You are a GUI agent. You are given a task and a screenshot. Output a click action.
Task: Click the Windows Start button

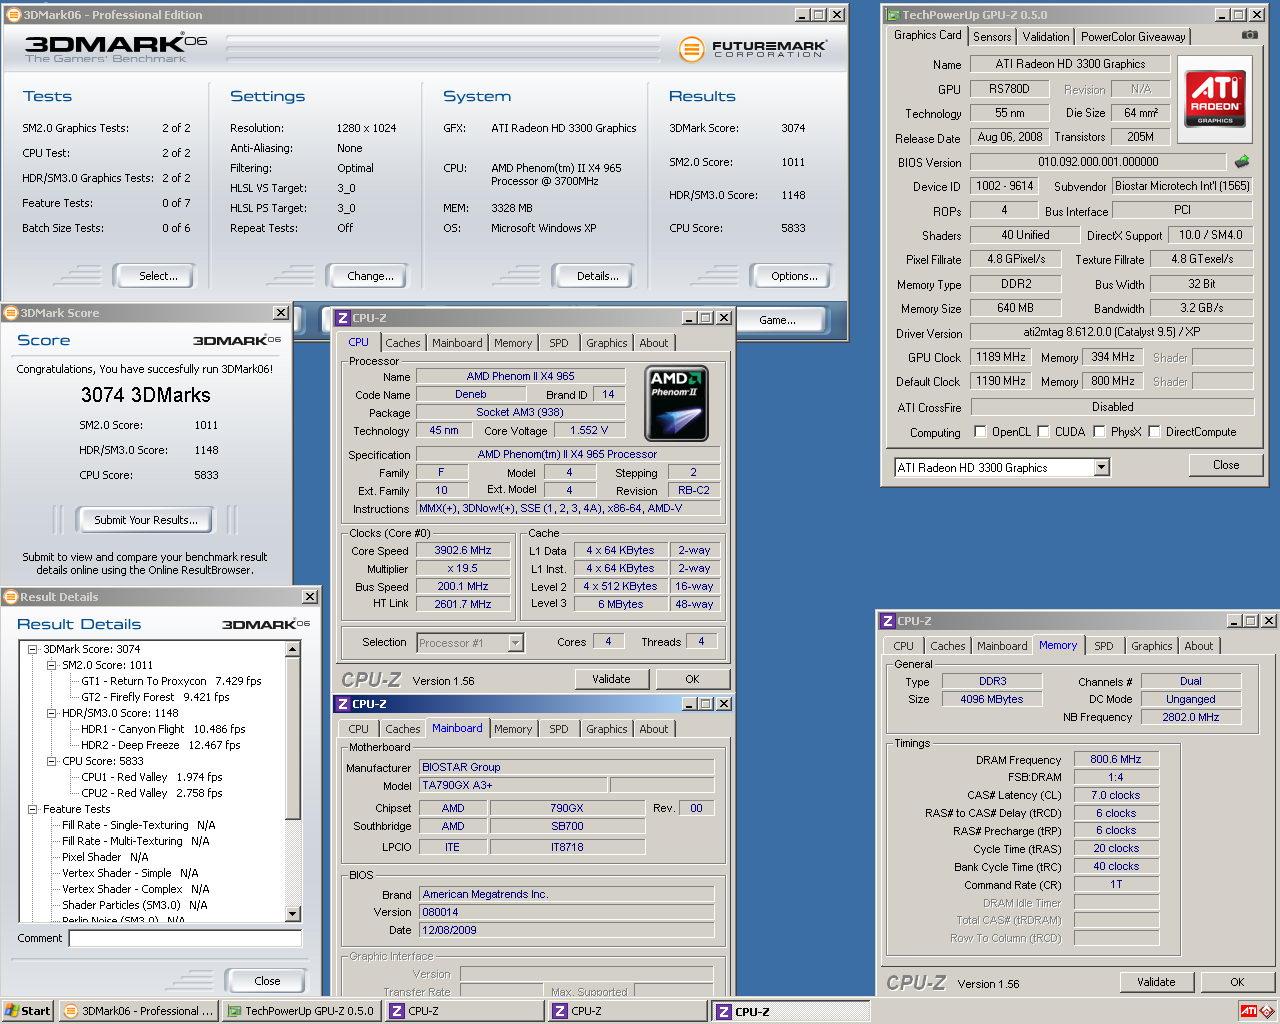pos(27,1011)
